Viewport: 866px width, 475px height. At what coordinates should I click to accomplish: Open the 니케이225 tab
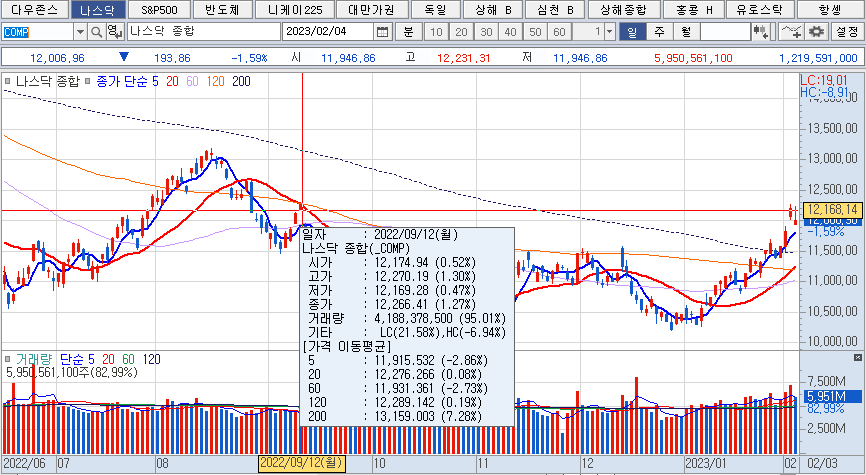point(295,9)
